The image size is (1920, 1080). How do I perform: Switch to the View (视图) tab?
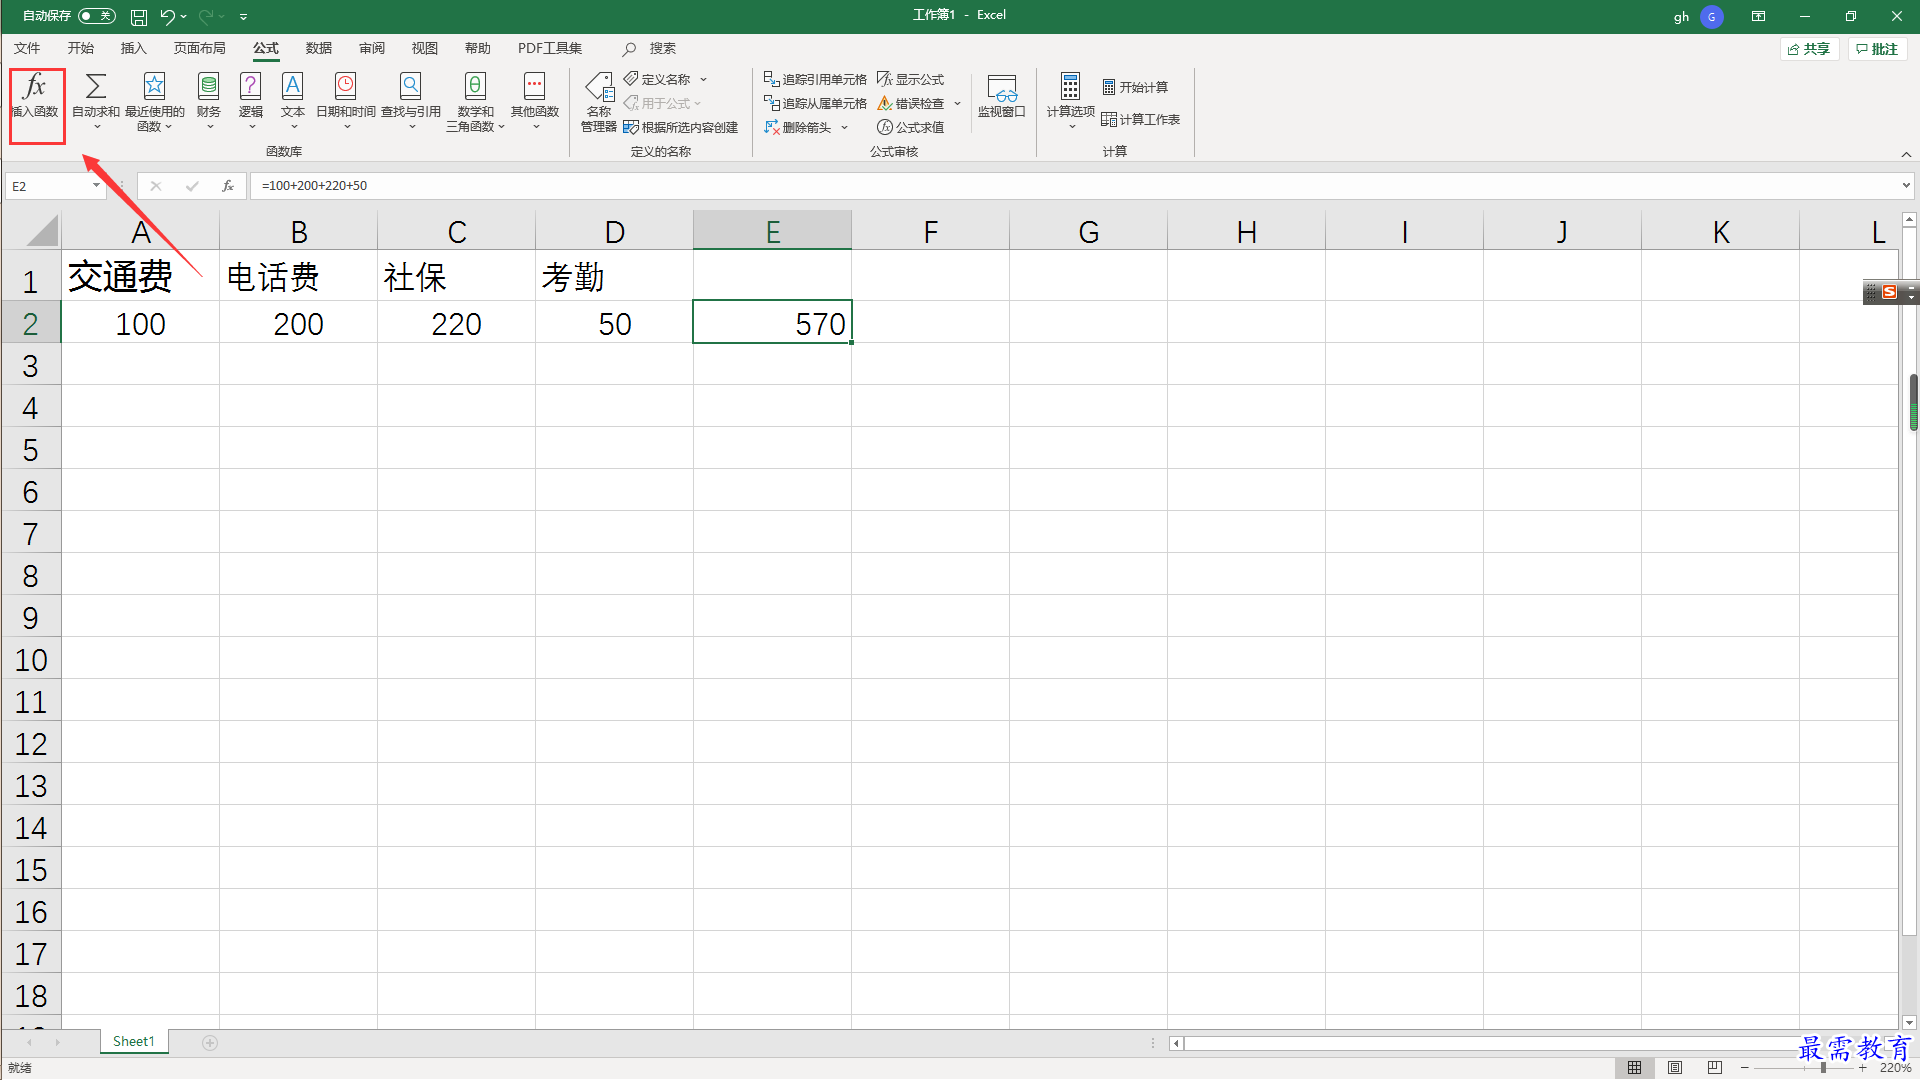pyautogui.click(x=425, y=48)
